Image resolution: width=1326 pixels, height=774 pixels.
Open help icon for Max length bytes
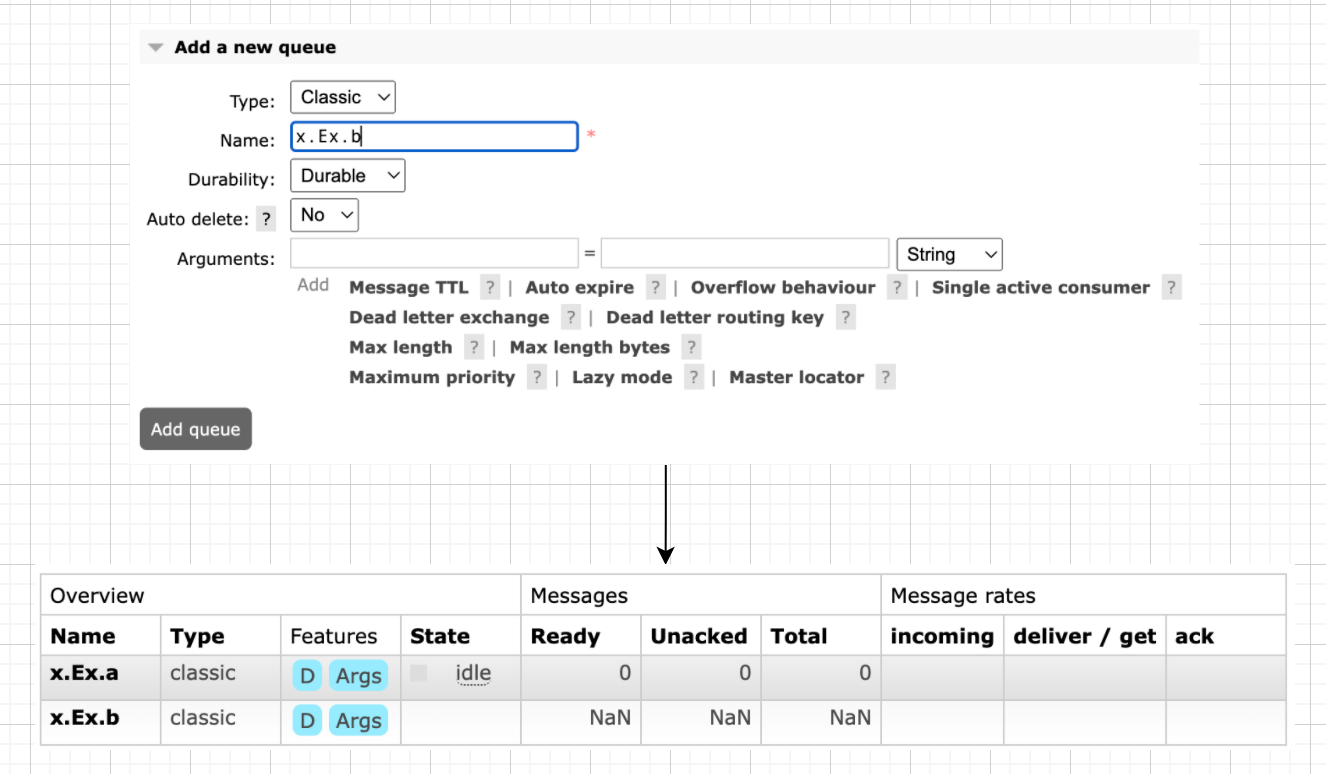tap(691, 348)
